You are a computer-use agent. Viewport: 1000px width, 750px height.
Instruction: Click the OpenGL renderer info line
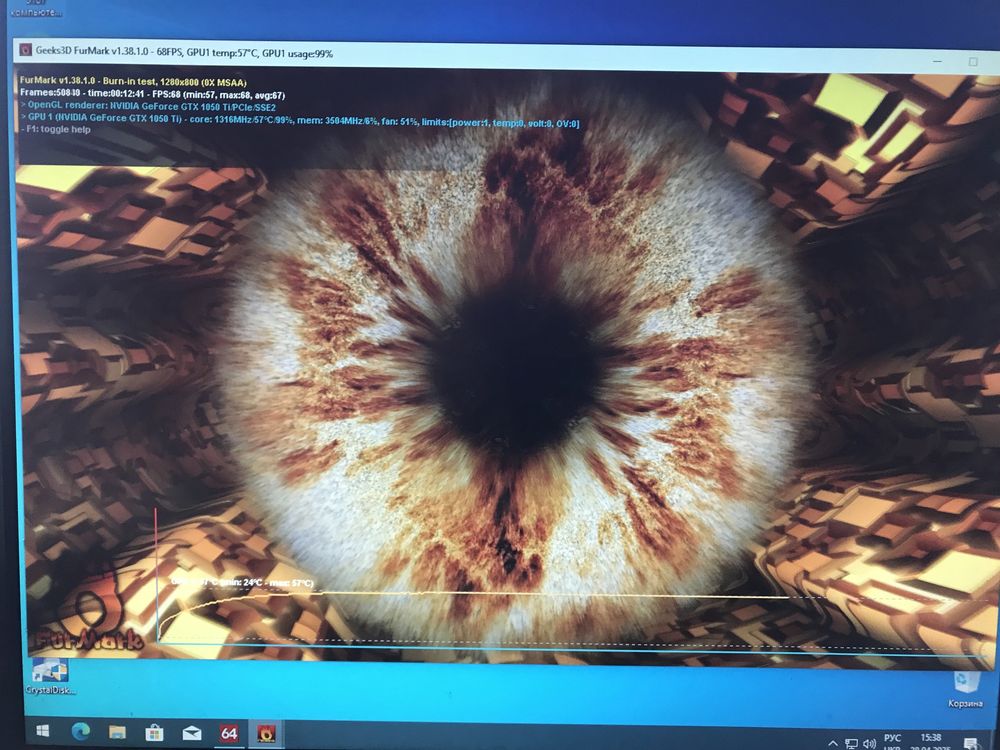tap(148, 106)
